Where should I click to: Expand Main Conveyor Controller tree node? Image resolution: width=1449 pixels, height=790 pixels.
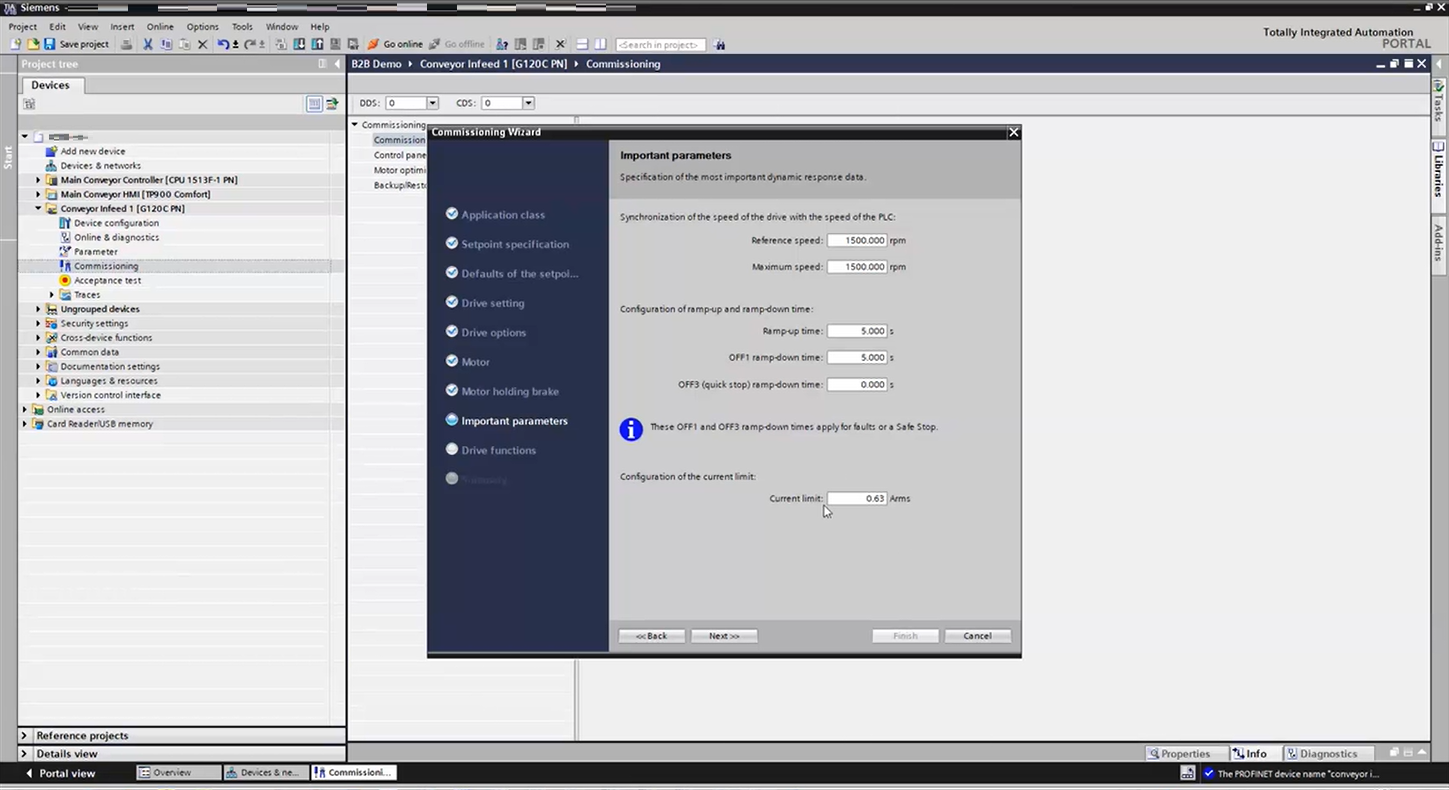coord(39,180)
